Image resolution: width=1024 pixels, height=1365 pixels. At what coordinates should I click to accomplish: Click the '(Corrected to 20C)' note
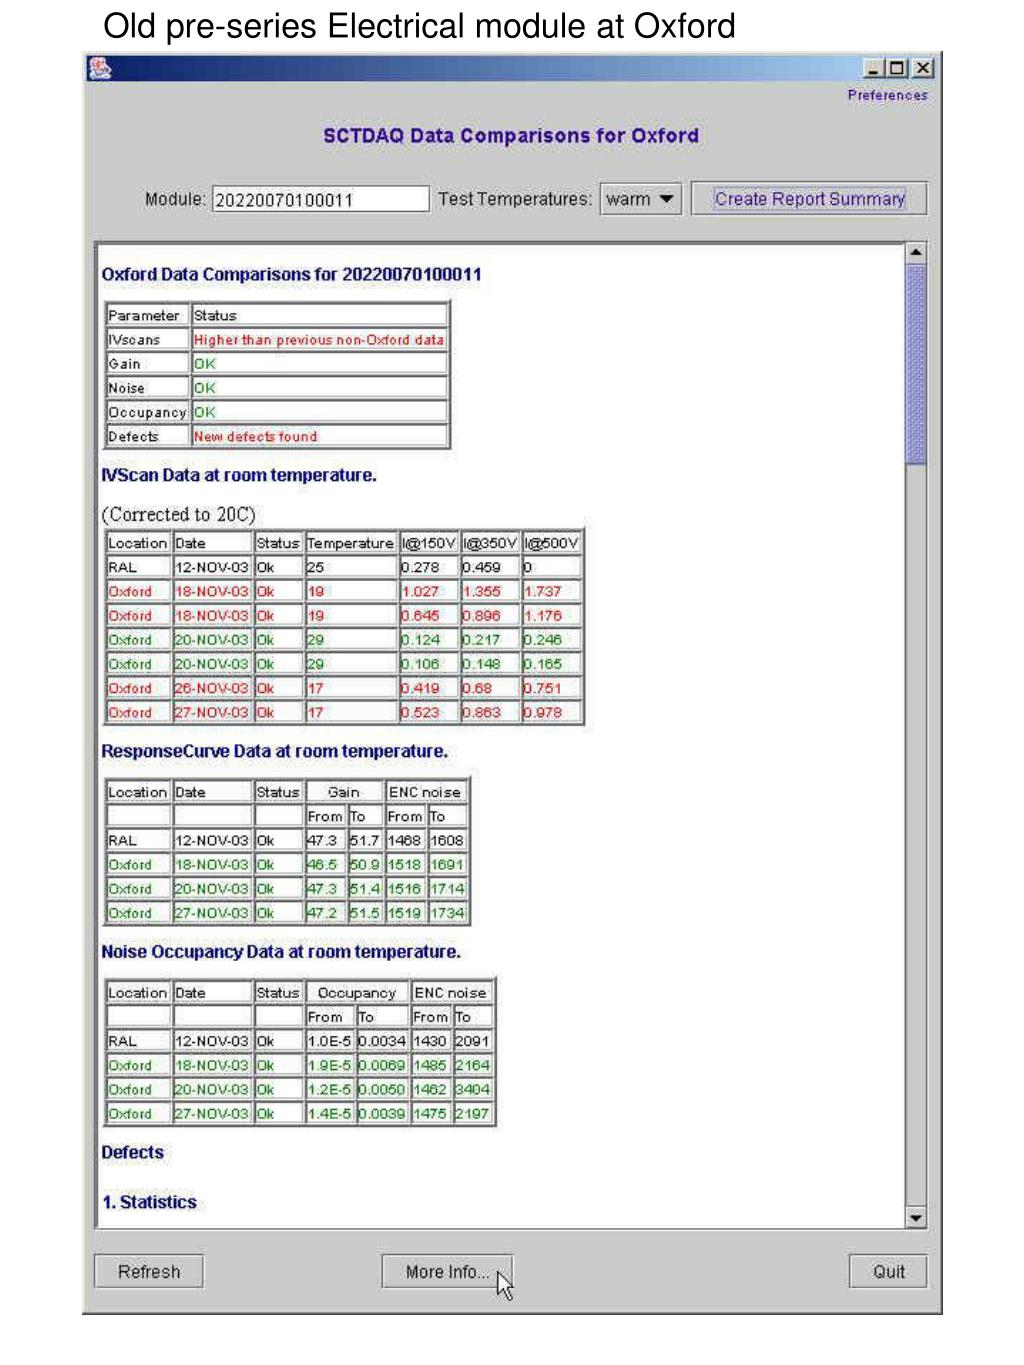click(179, 515)
